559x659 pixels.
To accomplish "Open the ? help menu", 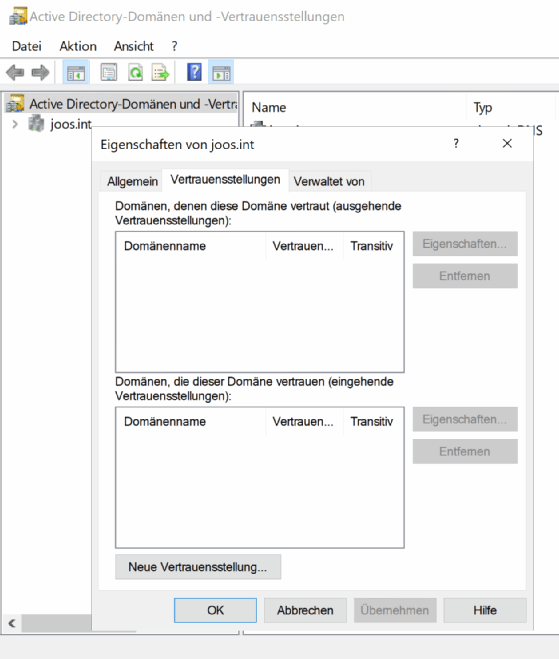I will click(x=174, y=46).
